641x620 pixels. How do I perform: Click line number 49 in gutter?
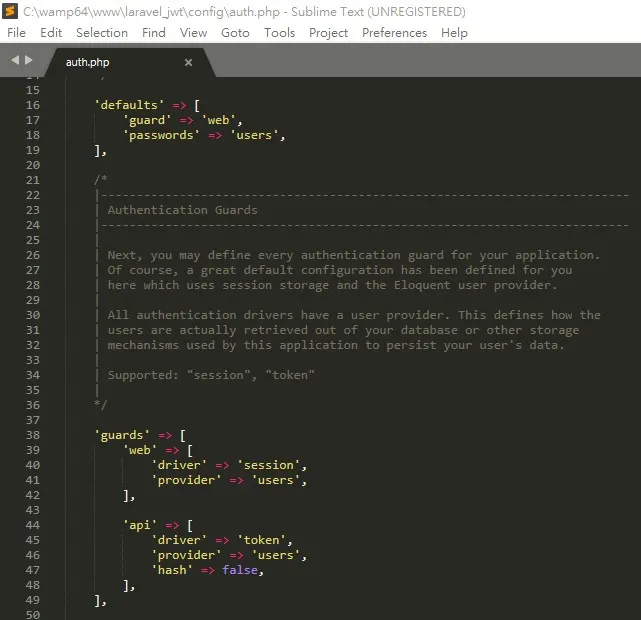coord(33,600)
